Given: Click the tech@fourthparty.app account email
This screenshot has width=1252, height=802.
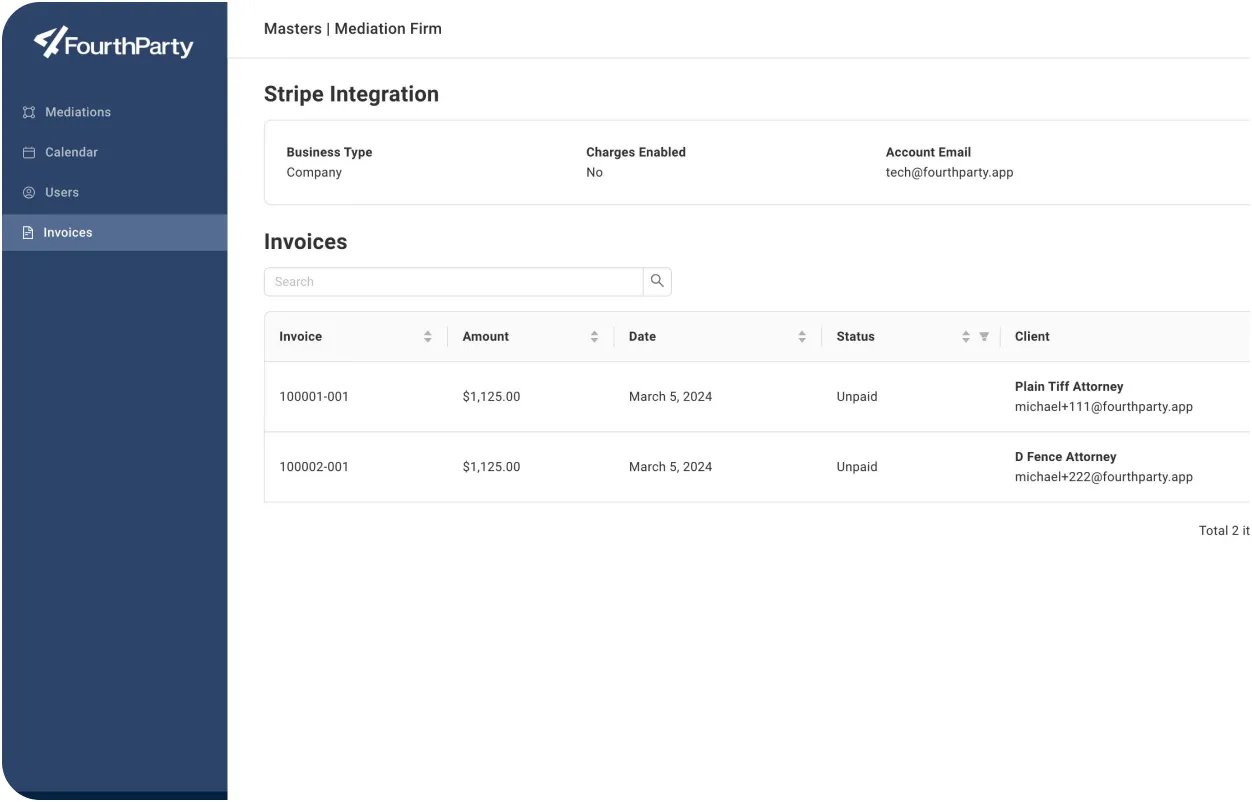Looking at the screenshot, I should tap(949, 172).
